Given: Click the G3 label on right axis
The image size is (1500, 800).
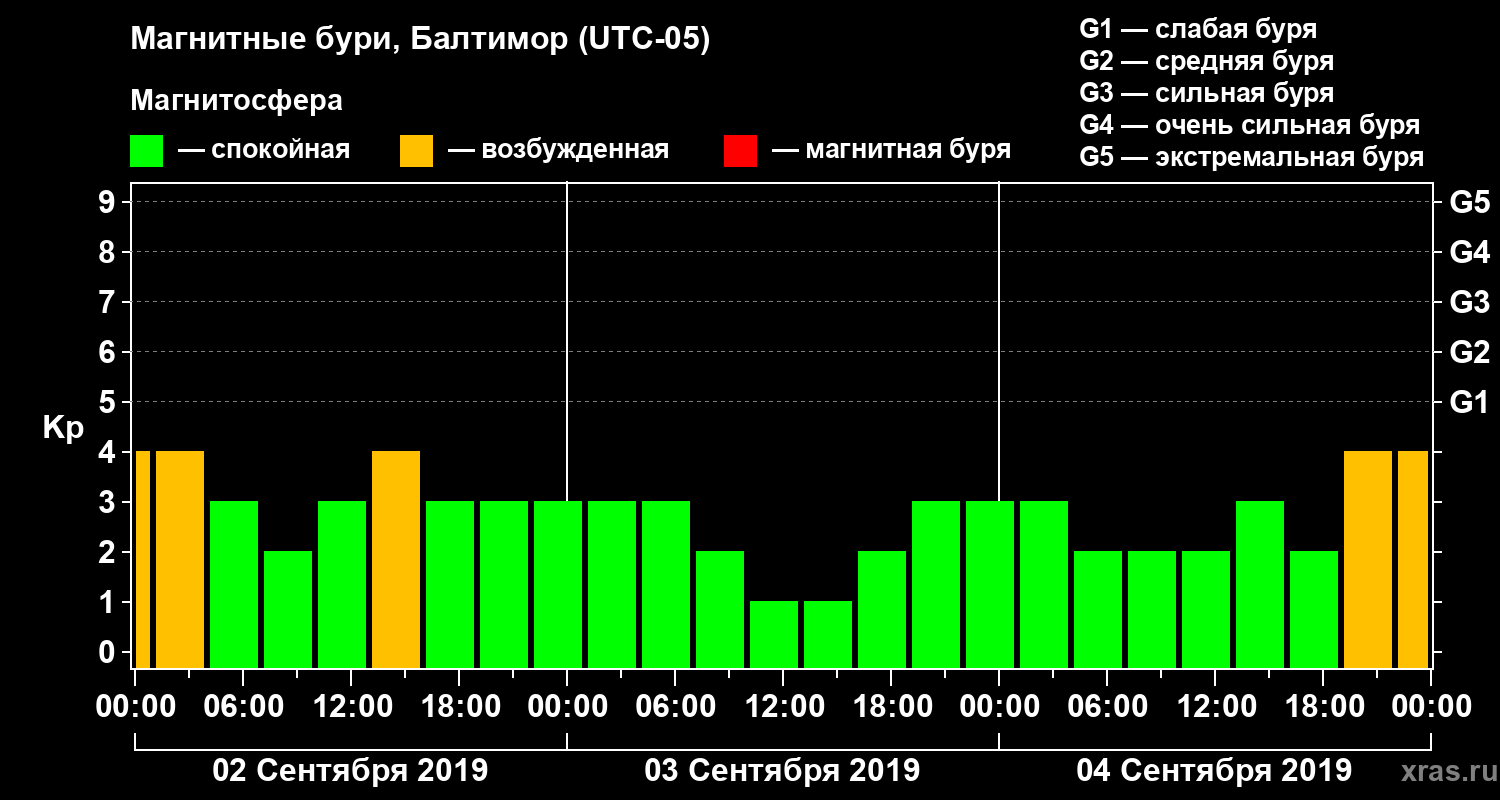Looking at the screenshot, I should click(x=1470, y=302).
